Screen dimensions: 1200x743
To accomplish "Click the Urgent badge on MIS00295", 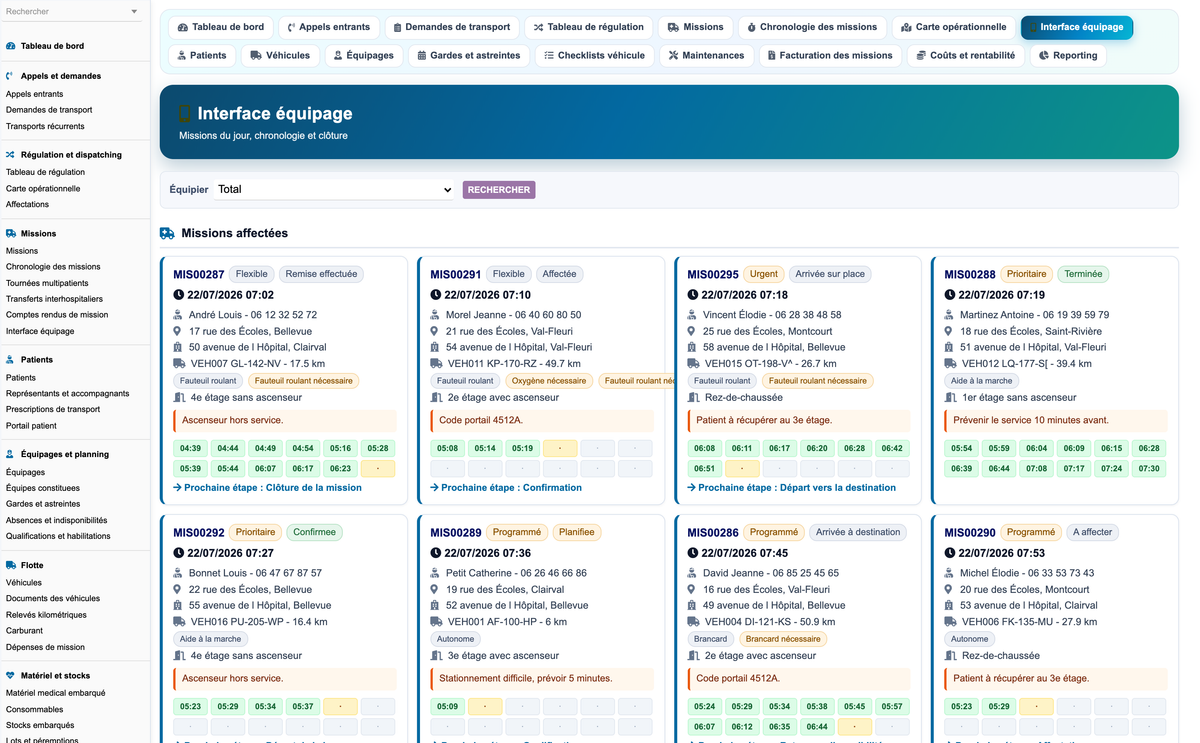I will click(764, 274).
